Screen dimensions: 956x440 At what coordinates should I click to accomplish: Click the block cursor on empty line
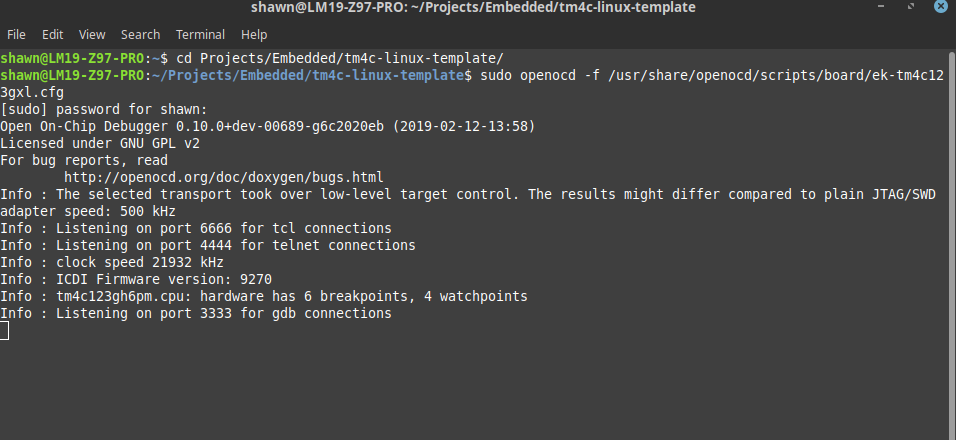[x=5, y=330]
